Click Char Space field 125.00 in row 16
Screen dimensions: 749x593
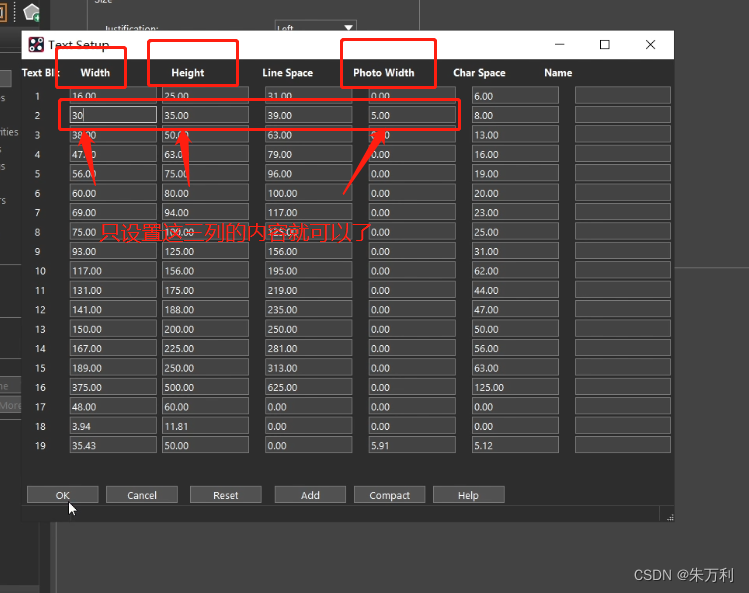515,387
